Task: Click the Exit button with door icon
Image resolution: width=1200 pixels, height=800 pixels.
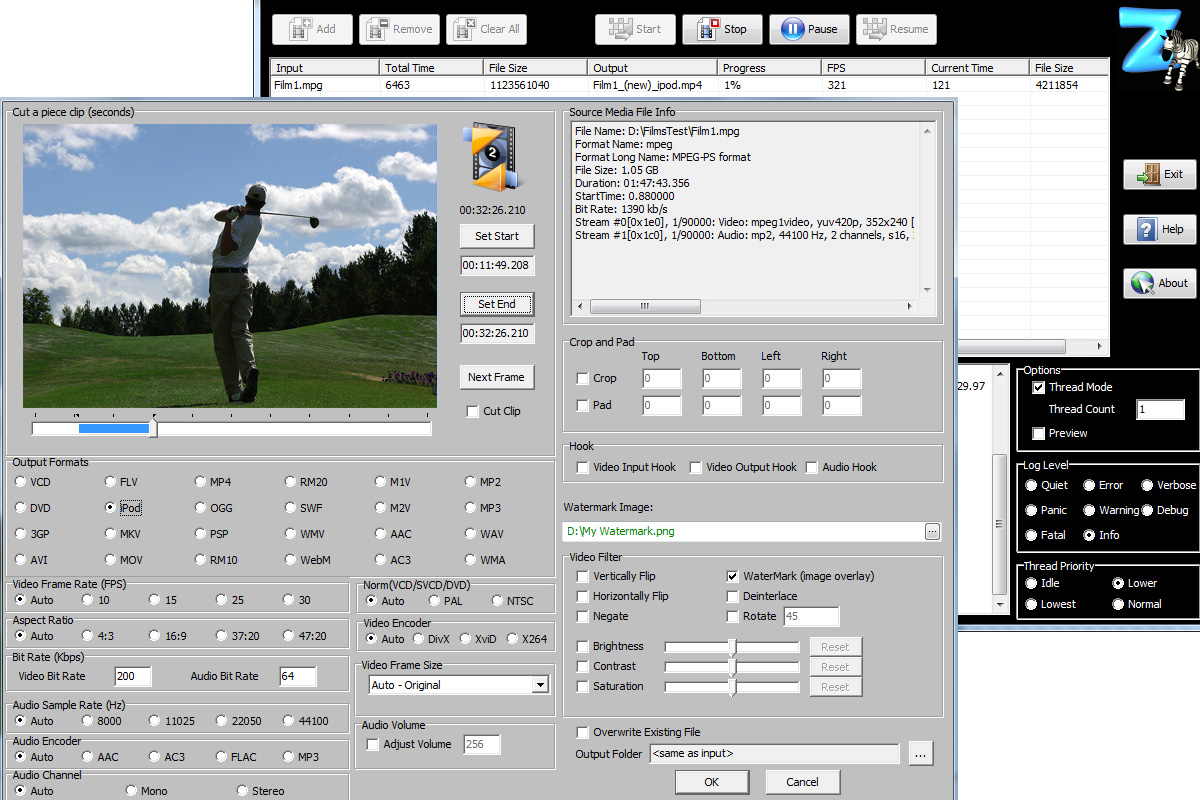Action: point(1159,175)
